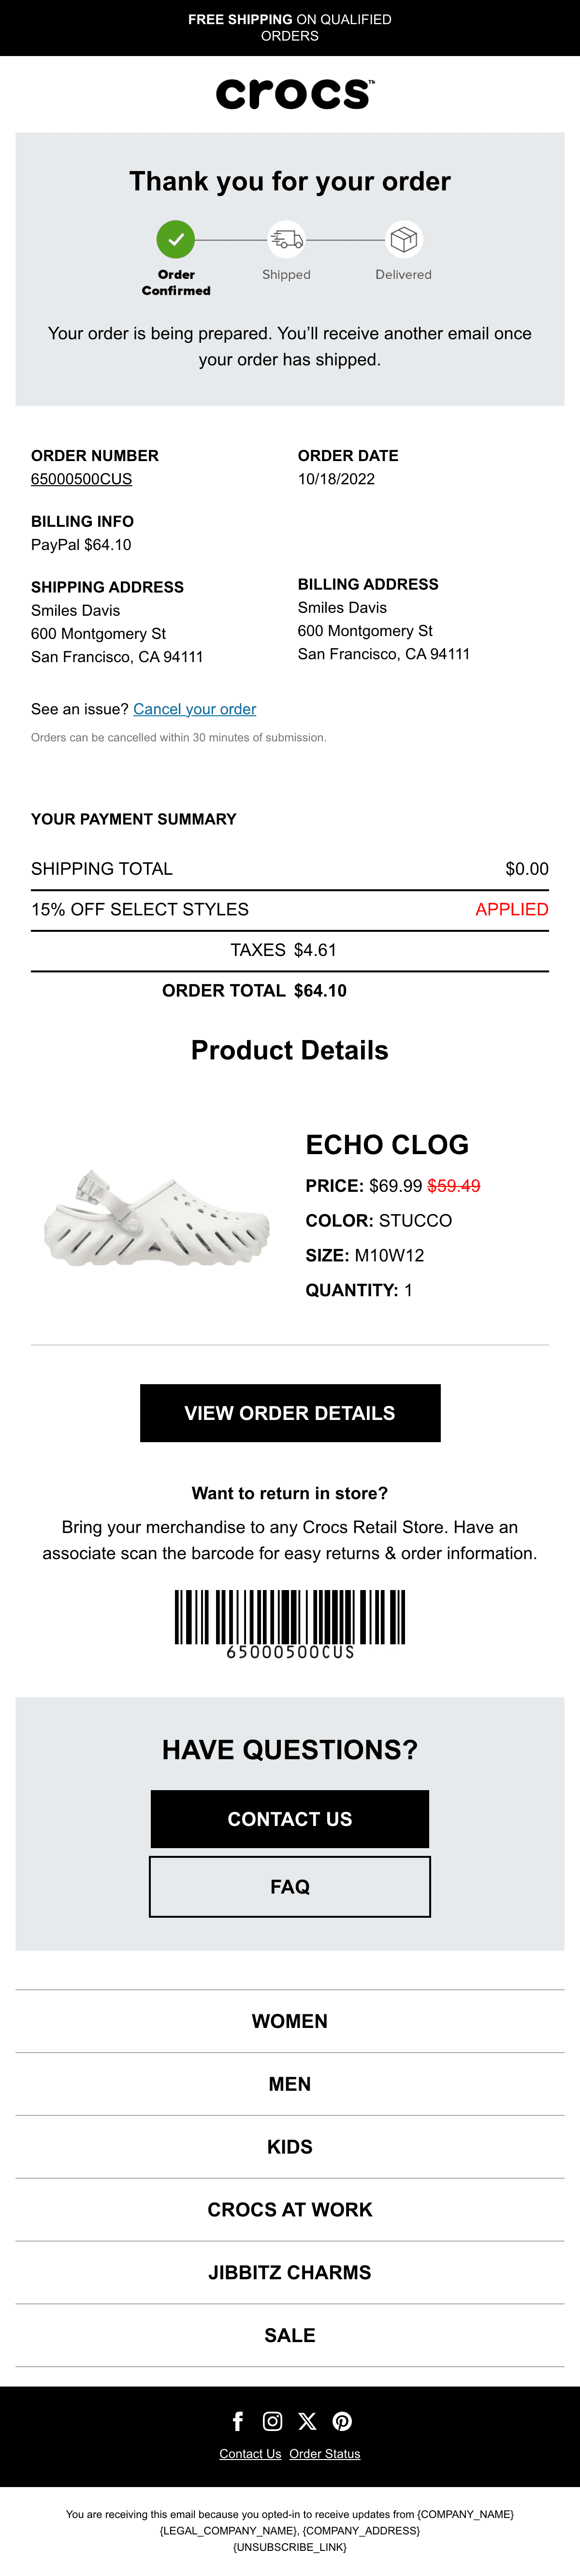Screen dimensions: 580x2576
Task: Open the Pinterest icon in footer
Action: pos(342,2421)
